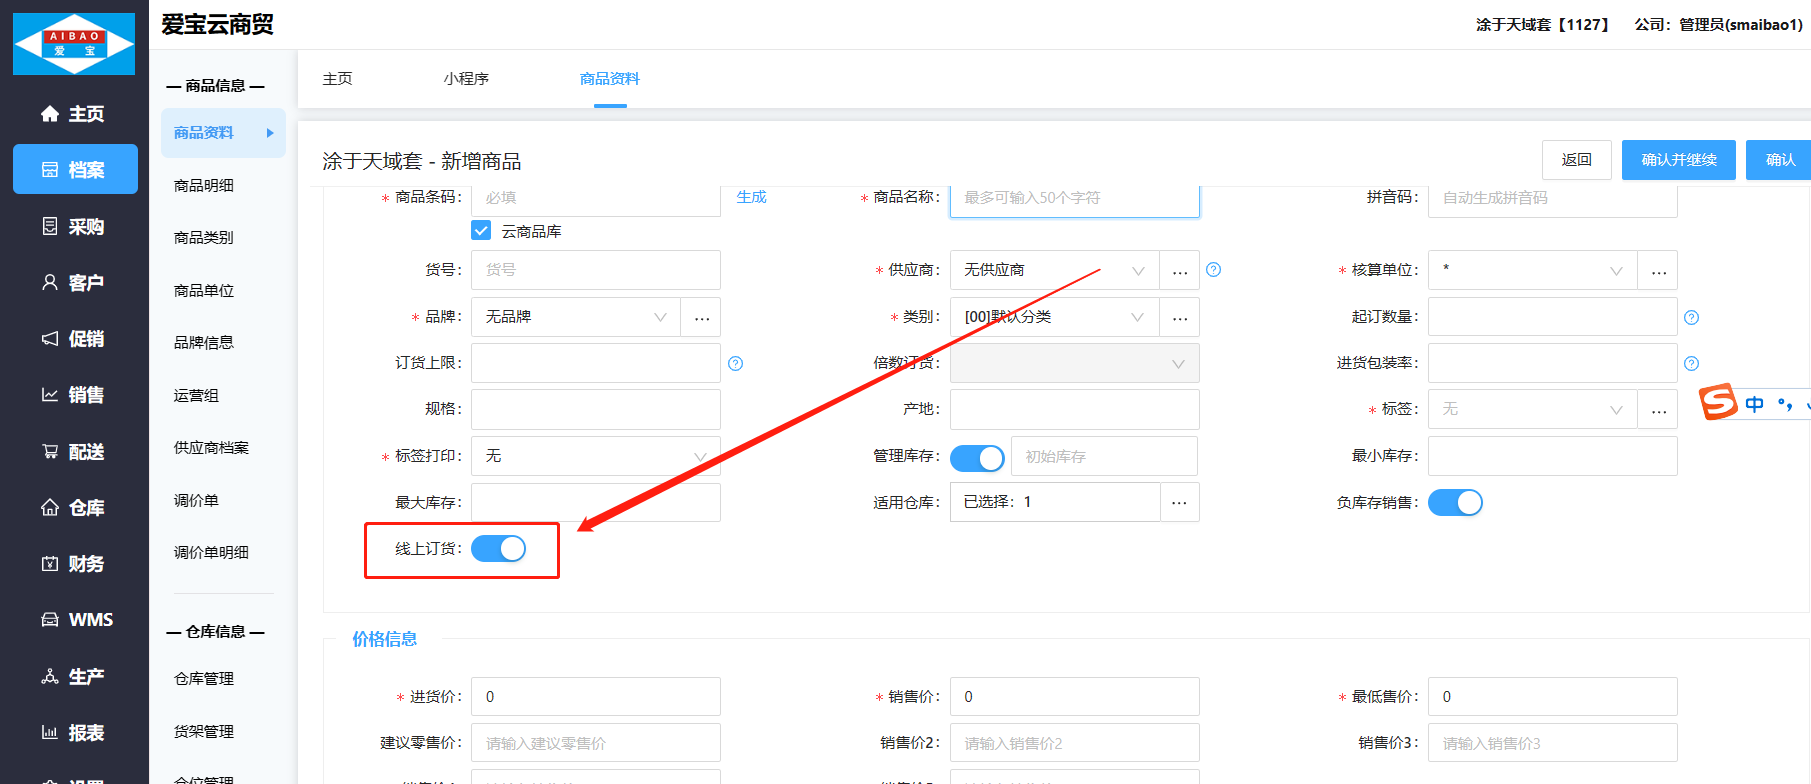1811x784 pixels.
Task: Click the 确认并继续 button
Action: (1679, 160)
